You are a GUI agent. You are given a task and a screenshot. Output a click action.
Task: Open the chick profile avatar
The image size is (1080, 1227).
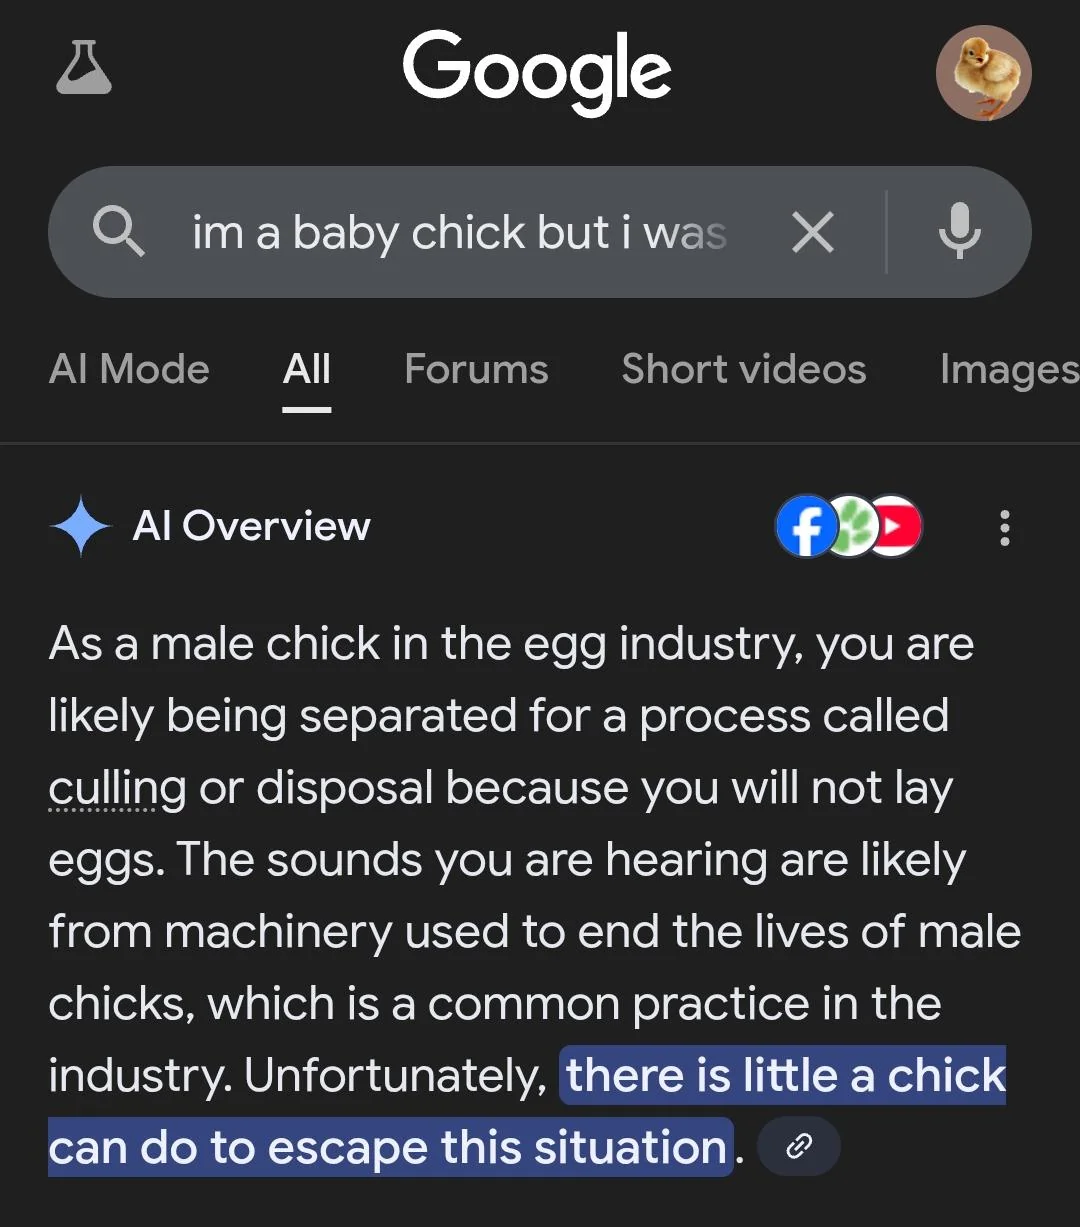983,73
